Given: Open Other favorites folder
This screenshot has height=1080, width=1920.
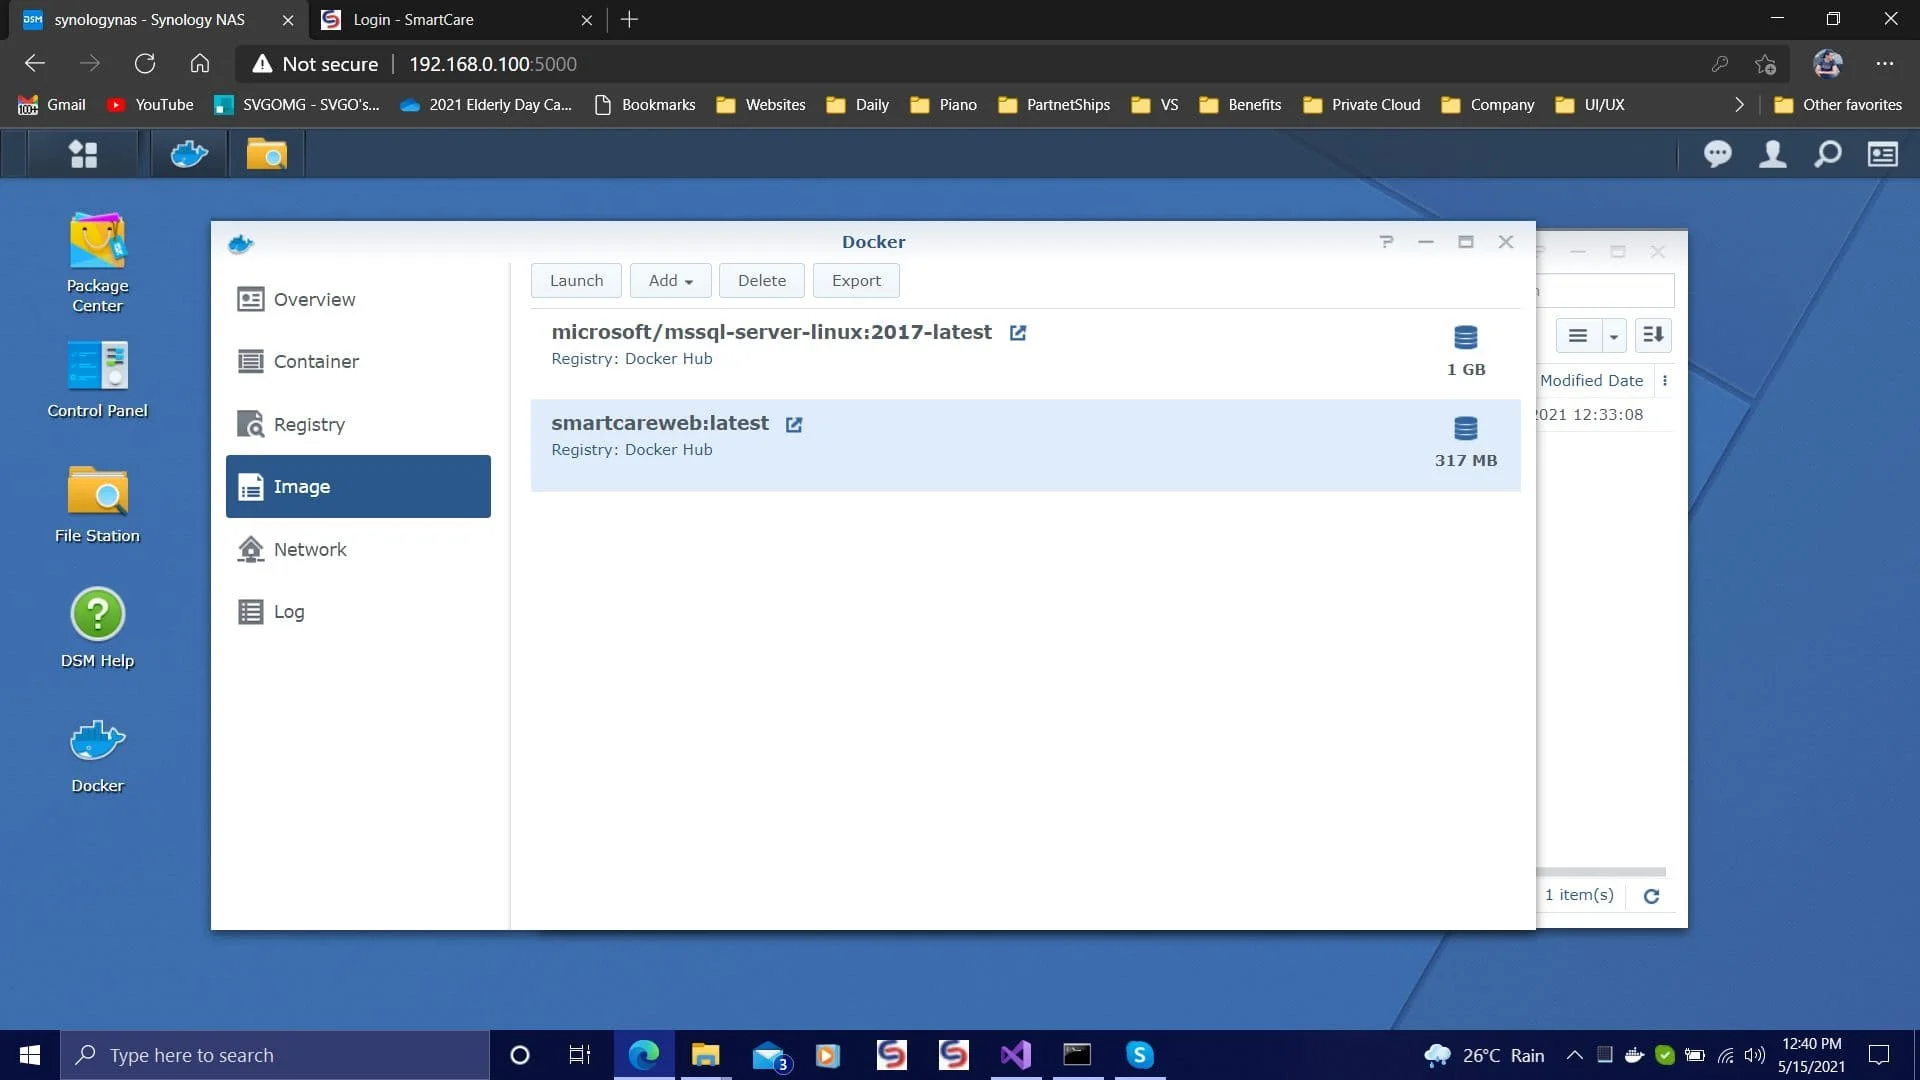Looking at the screenshot, I should tap(1838, 105).
